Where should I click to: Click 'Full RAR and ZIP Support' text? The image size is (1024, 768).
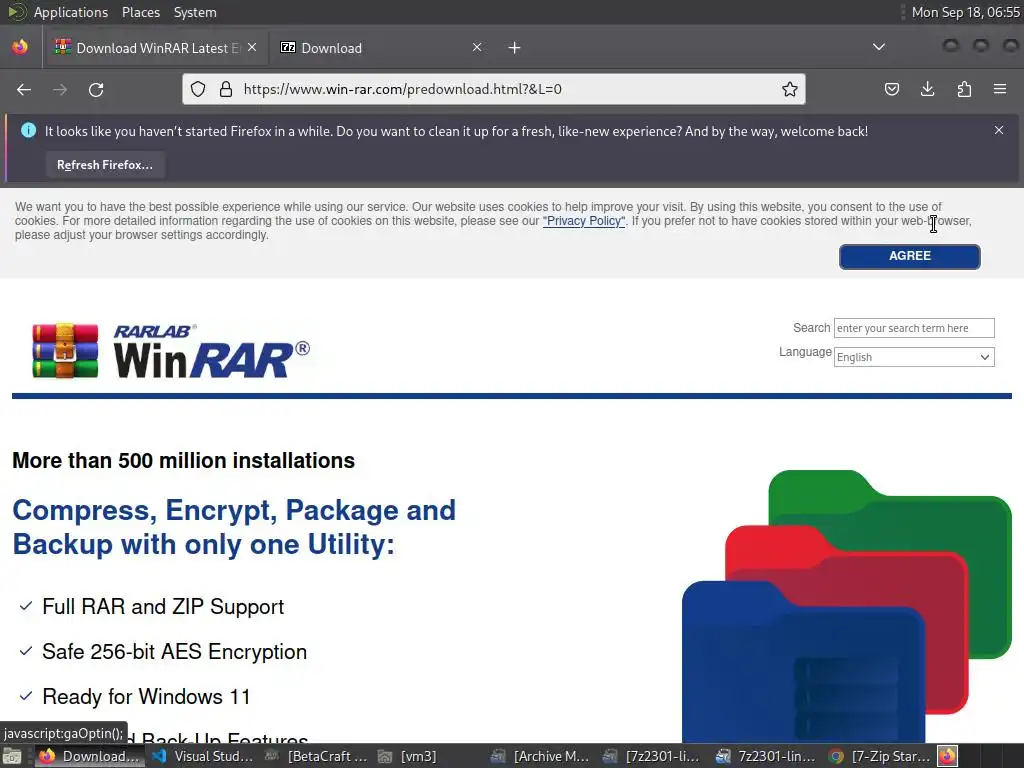tap(163, 607)
